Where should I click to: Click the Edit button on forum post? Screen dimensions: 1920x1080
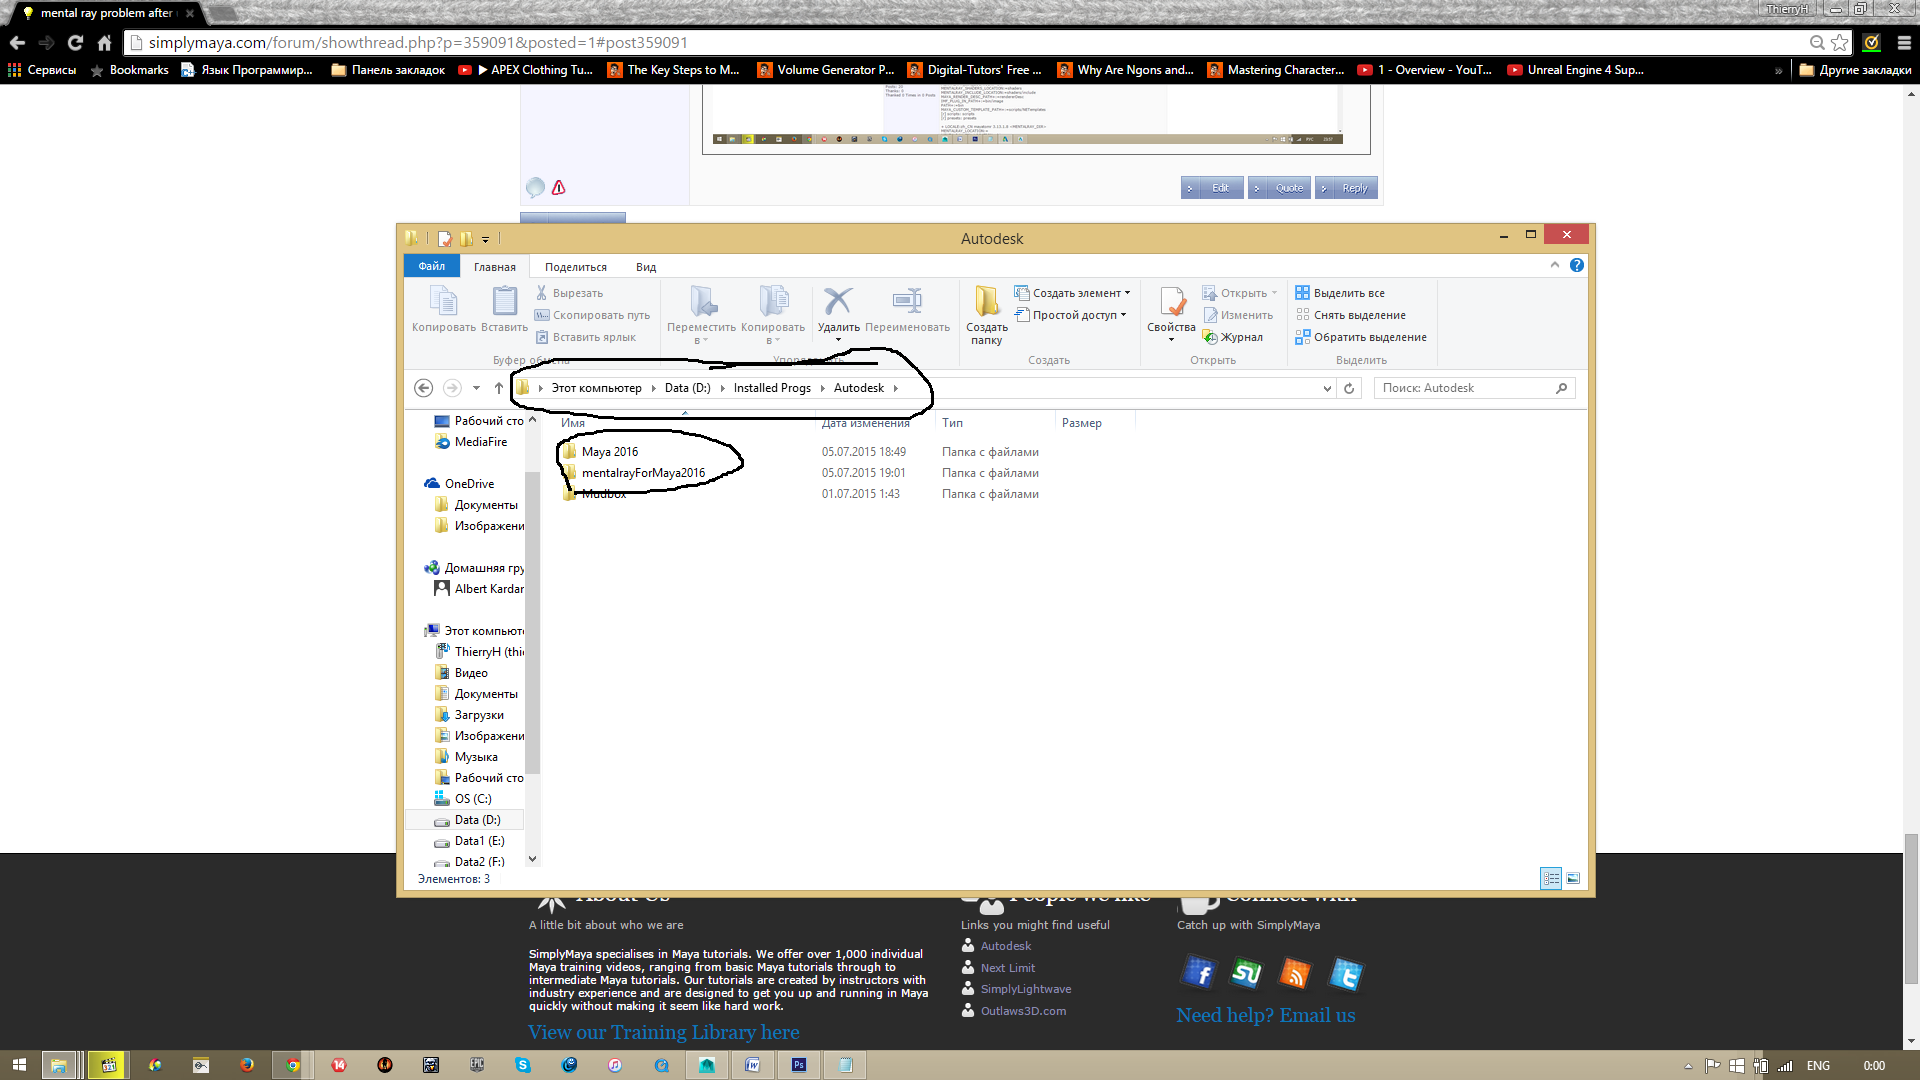click(x=1212, y=188)
